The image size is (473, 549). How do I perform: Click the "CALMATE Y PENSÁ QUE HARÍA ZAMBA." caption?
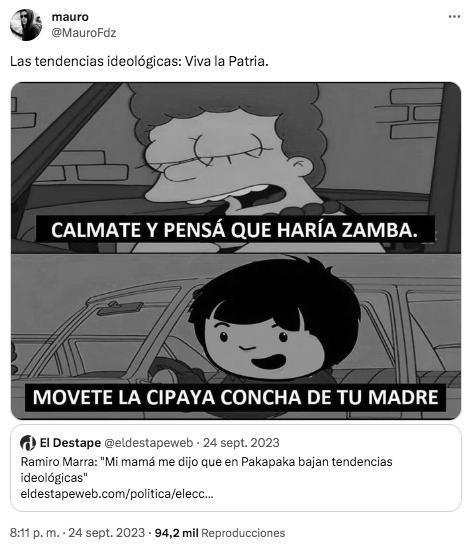click(x=235, y=230)
